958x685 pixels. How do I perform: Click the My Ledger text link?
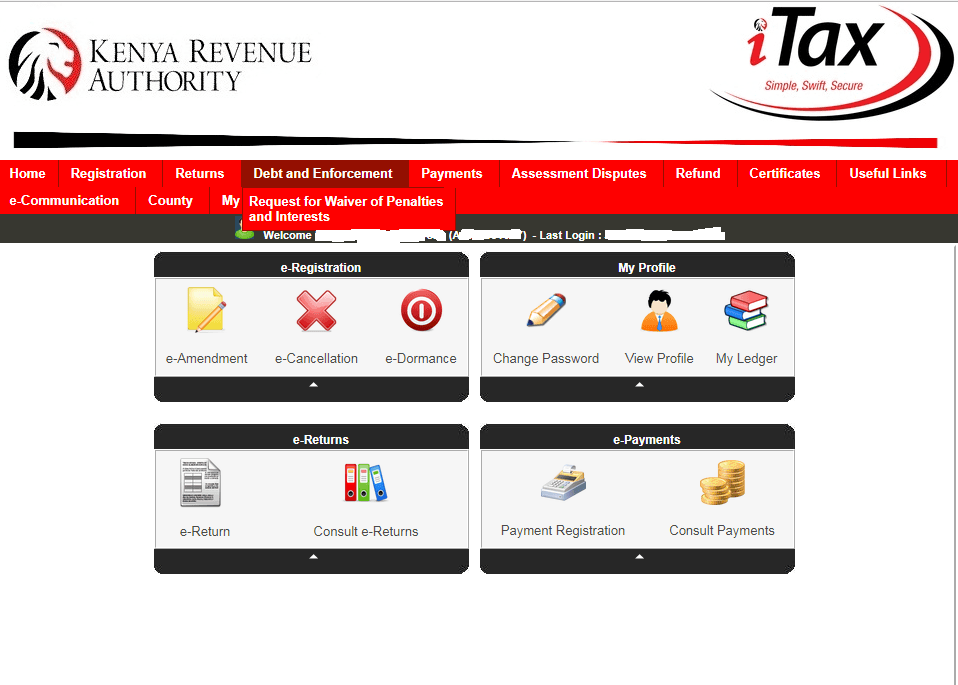[747, 359]
